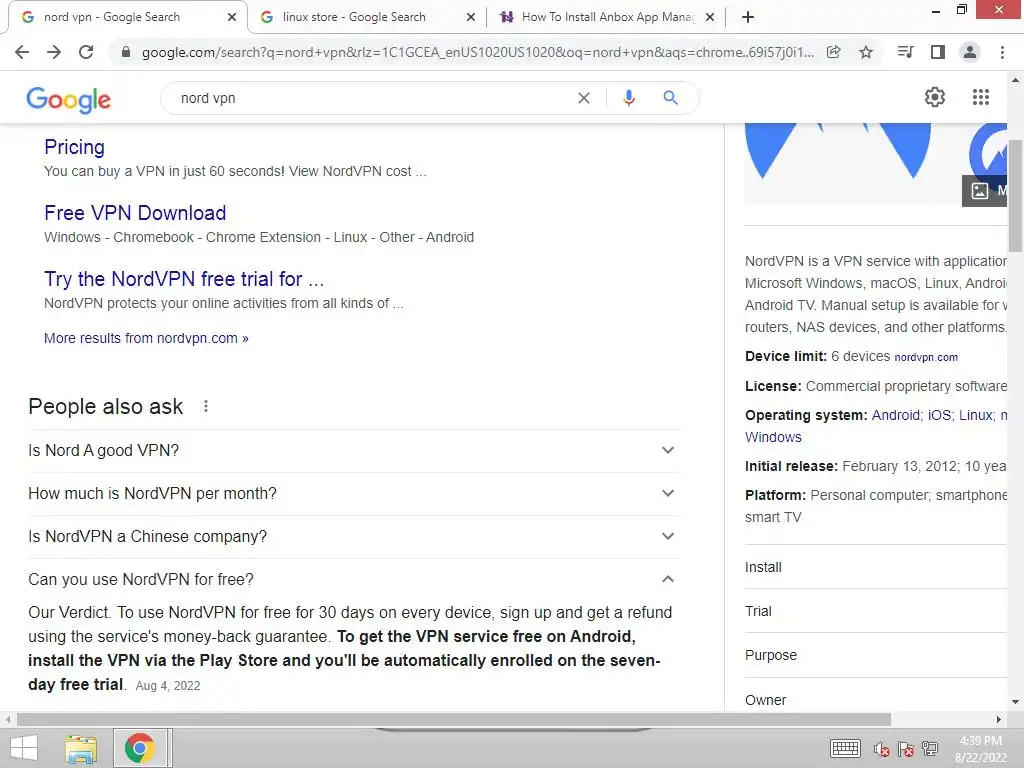Click the muted volume tray icon

click(x=882, y=749)
